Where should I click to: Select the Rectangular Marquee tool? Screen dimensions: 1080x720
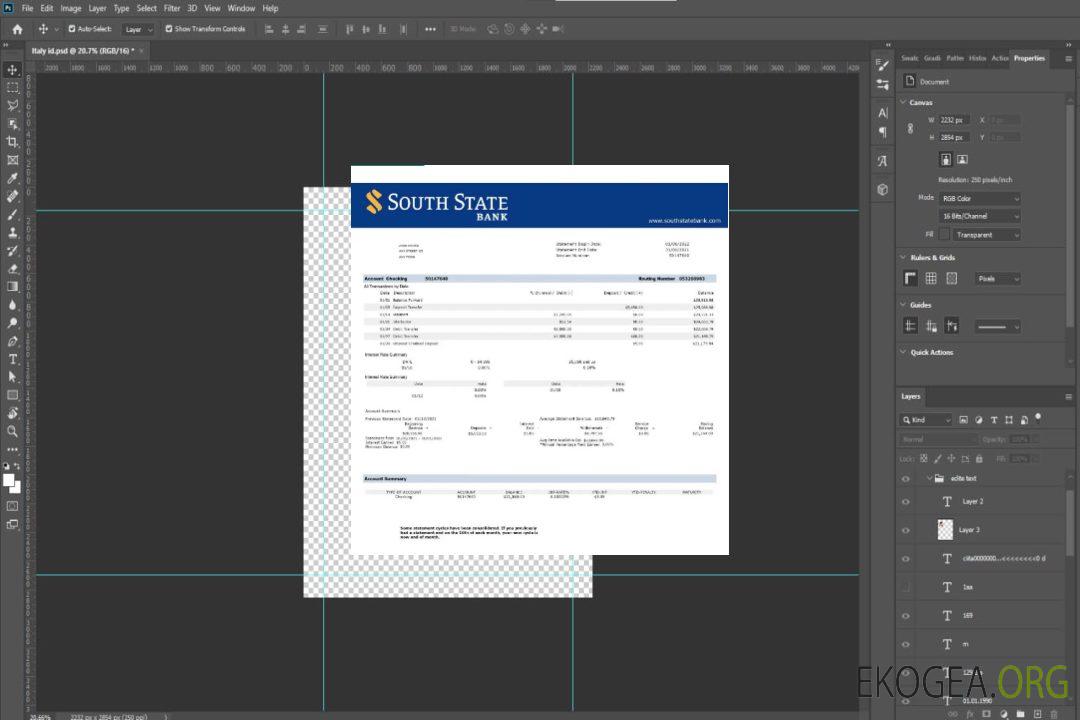(x=12, y=88)
